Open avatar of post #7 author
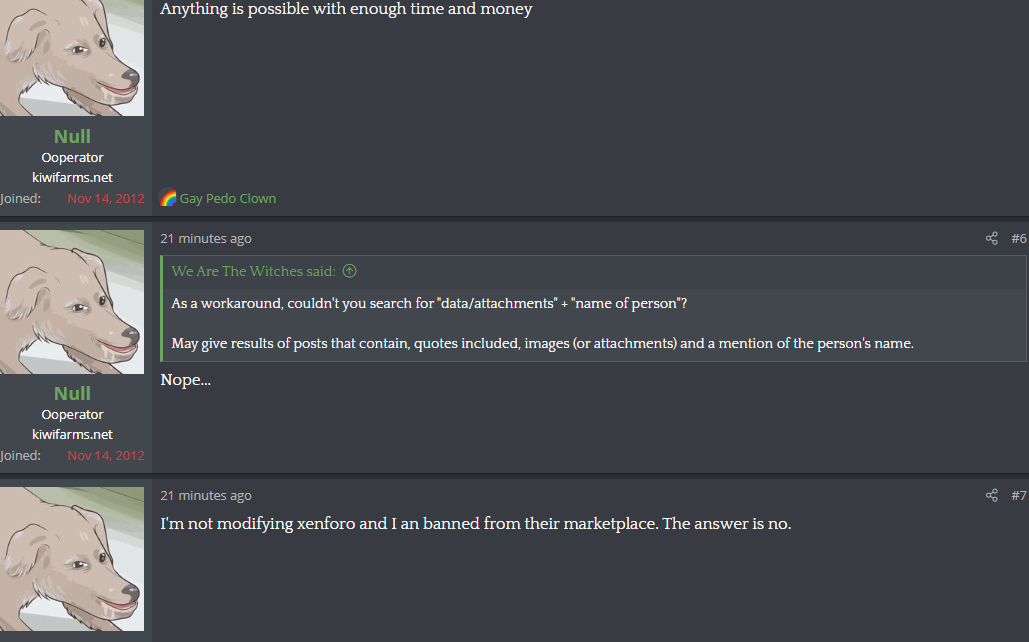The width and height of the screenshot is (1029, 642). 72,559
